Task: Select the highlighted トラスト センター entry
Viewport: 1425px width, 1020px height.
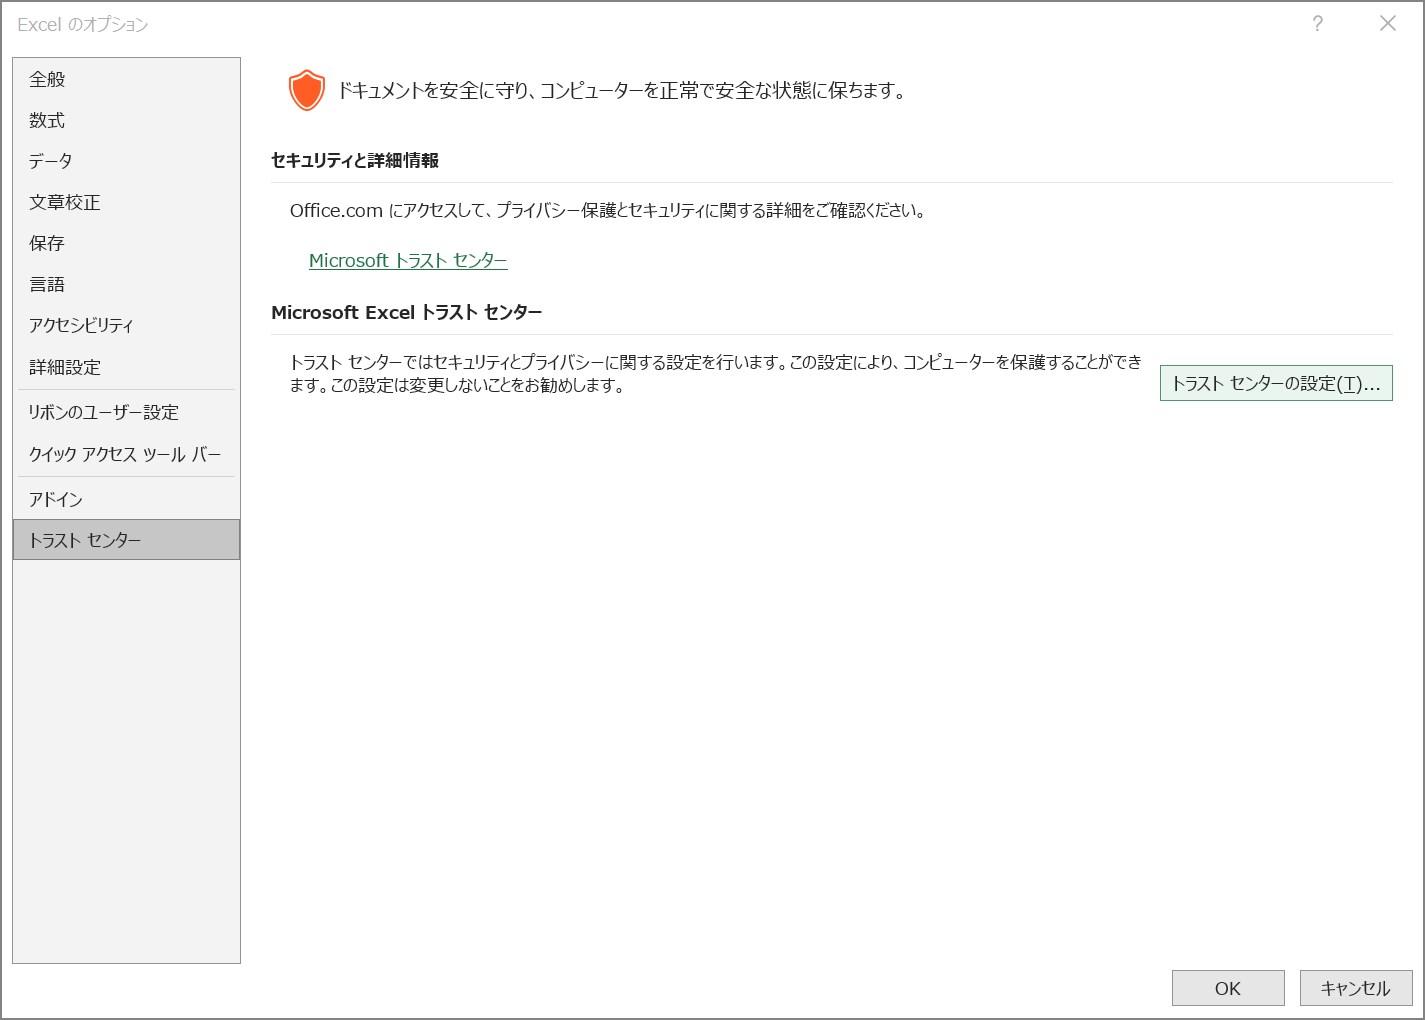Action: tap(84, 540)
